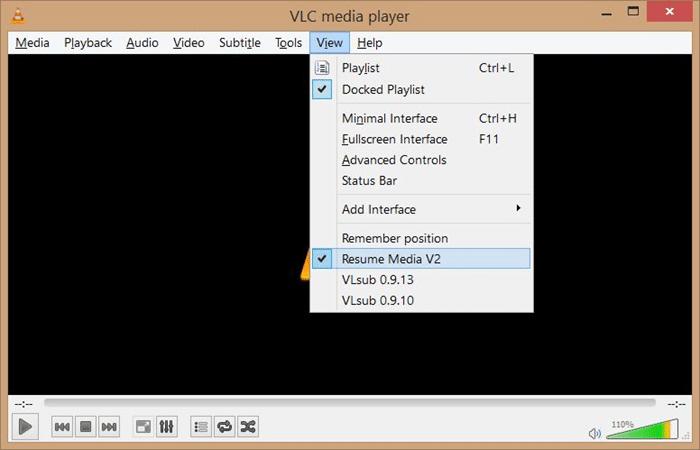
Task: Skip to next media track
Action: pyautogui.click(x=109, y=427)
